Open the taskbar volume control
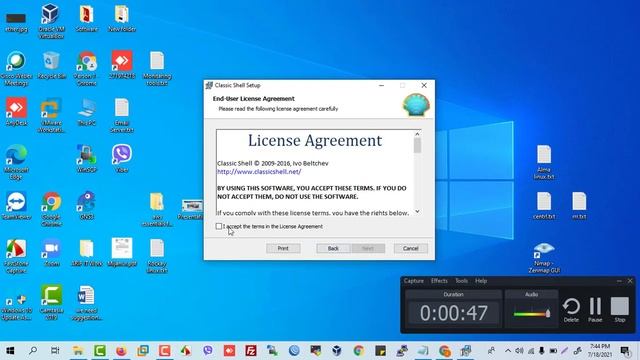 click(x=519, y=350)
